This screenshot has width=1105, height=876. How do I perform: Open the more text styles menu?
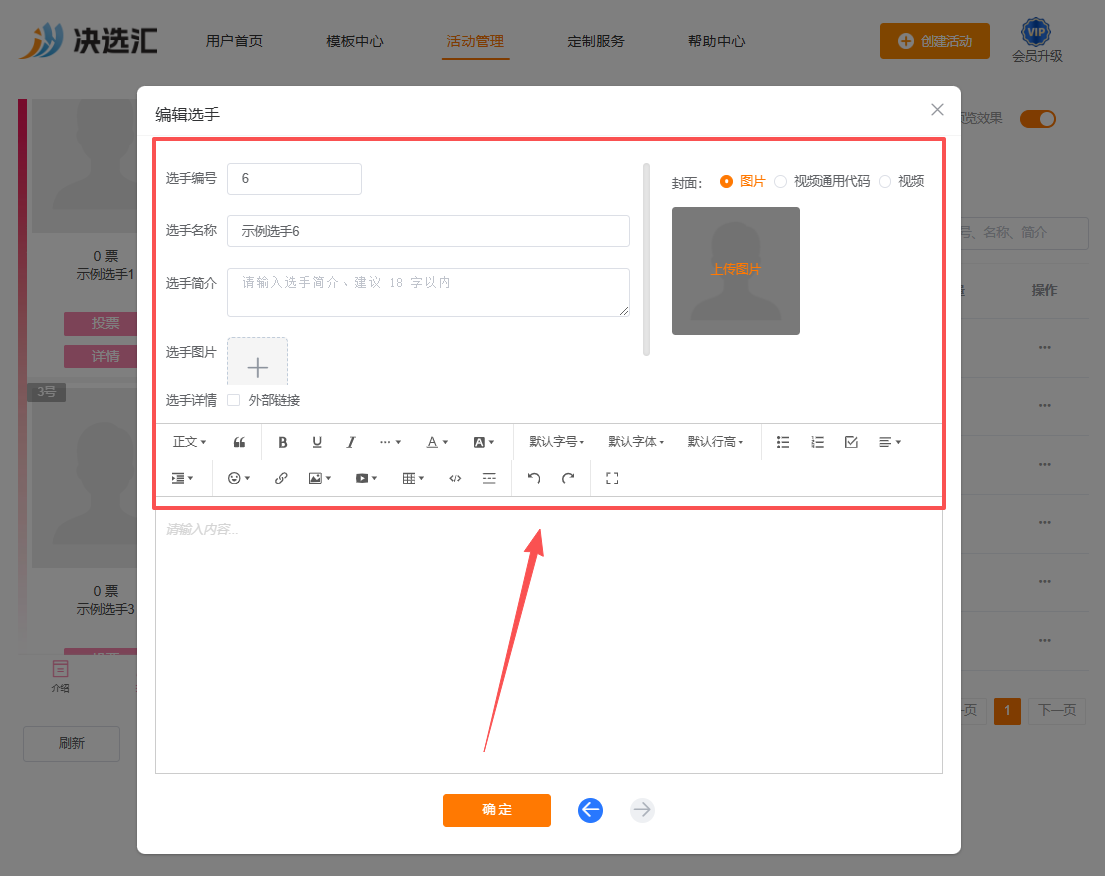tap(390, 442)
